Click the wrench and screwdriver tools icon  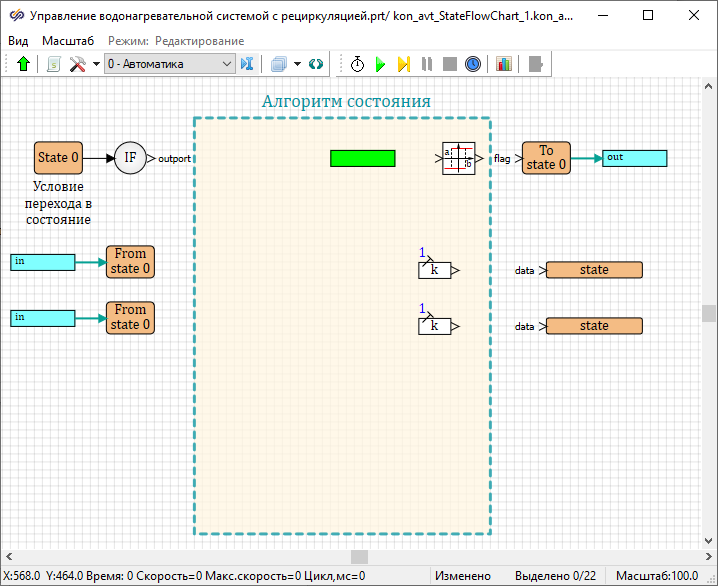tap(77, 64)
